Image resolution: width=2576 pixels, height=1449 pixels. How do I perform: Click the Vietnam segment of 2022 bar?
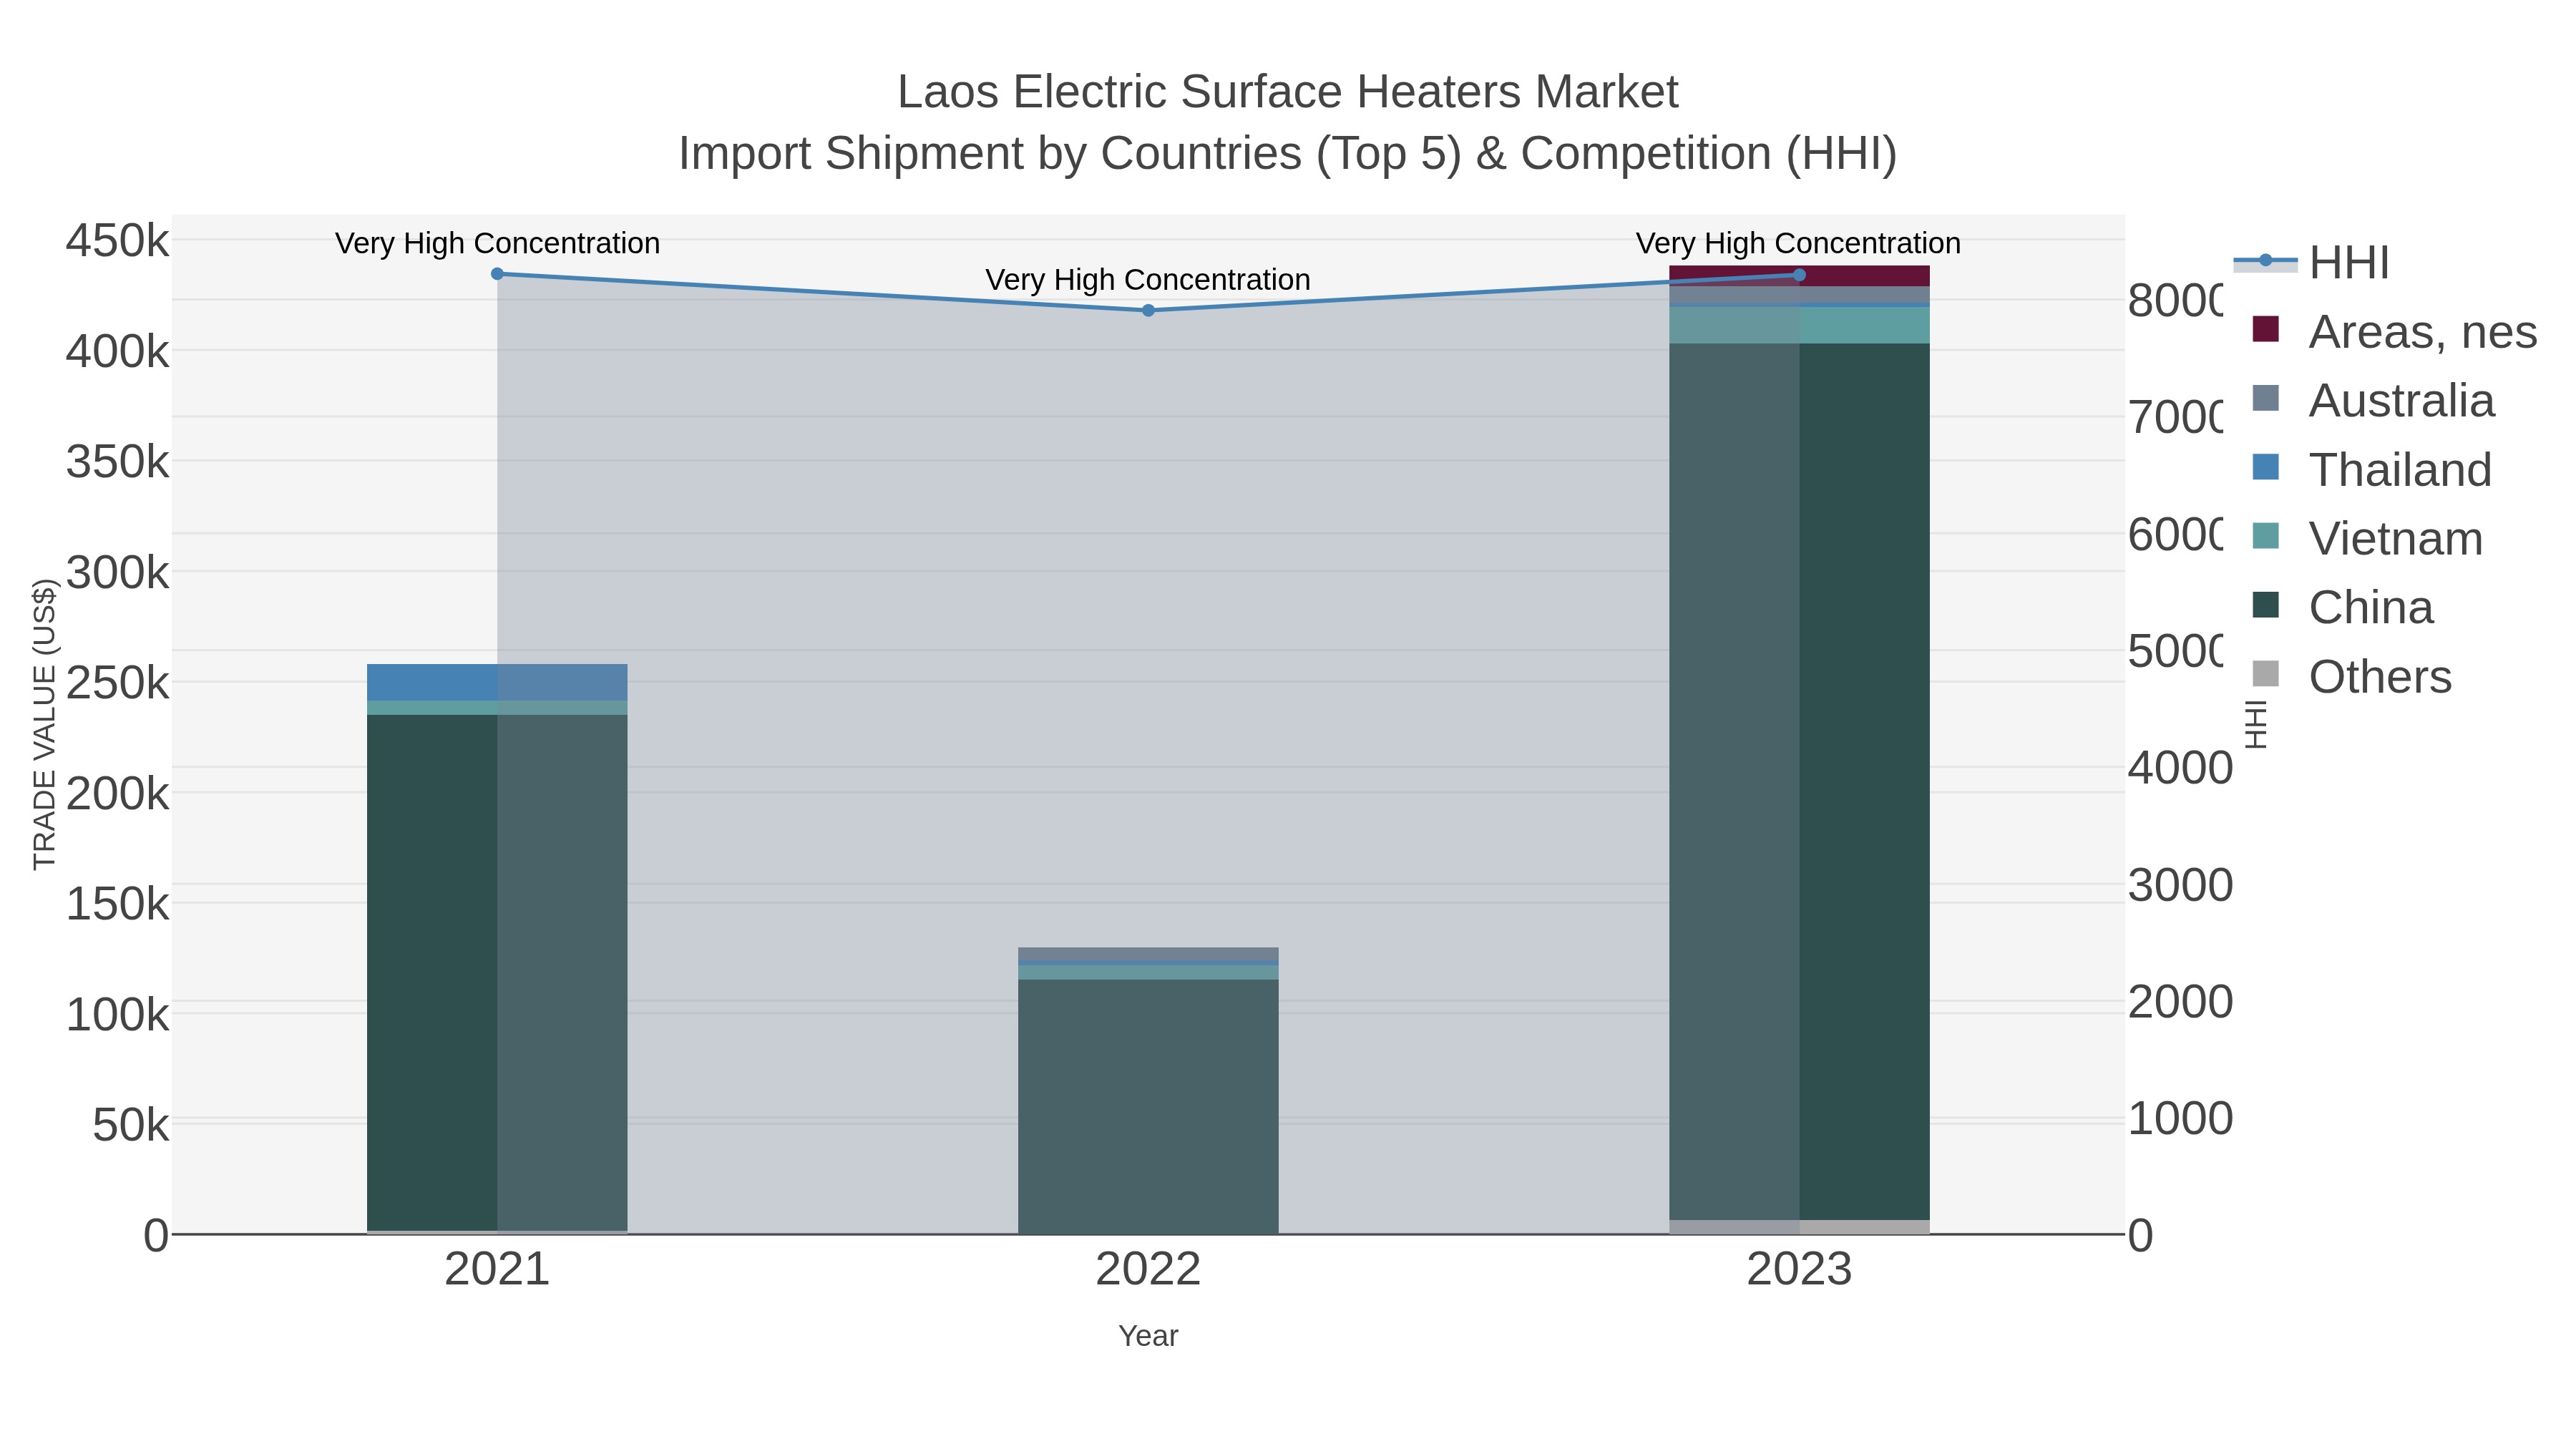[x=1148, y=972]
